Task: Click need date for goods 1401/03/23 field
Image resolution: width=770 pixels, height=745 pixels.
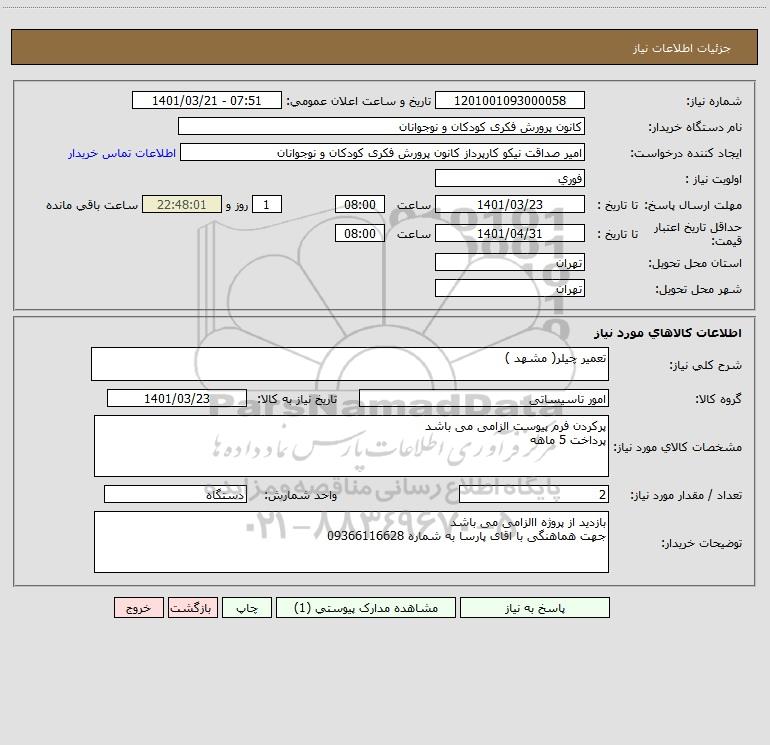Action: click(x=177, y=399)
